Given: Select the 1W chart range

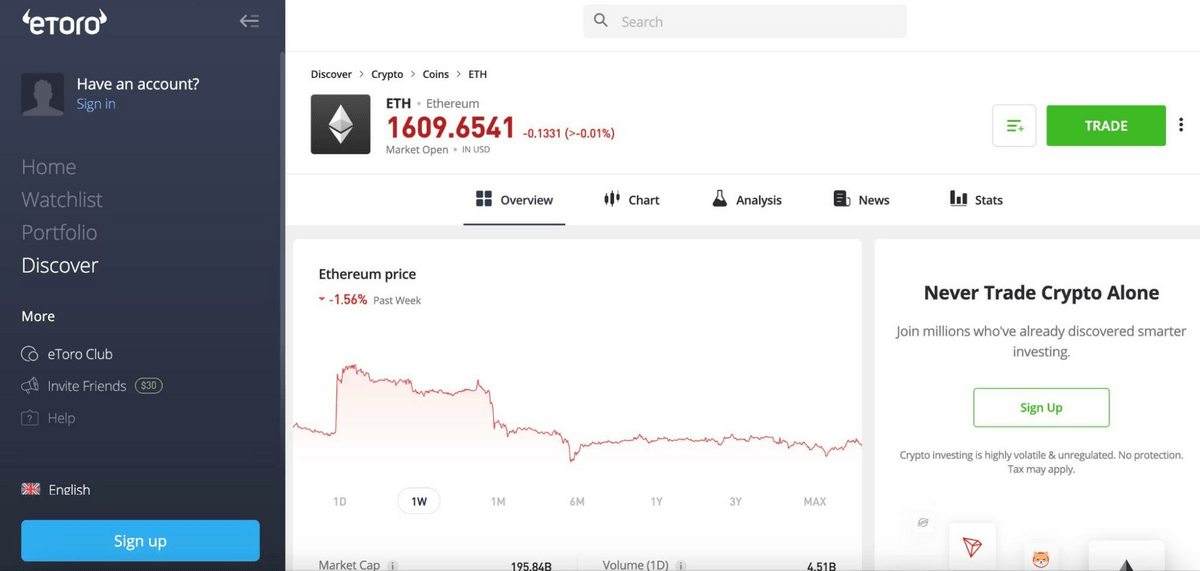Looking at the screenshot, I should click(419, 501).
